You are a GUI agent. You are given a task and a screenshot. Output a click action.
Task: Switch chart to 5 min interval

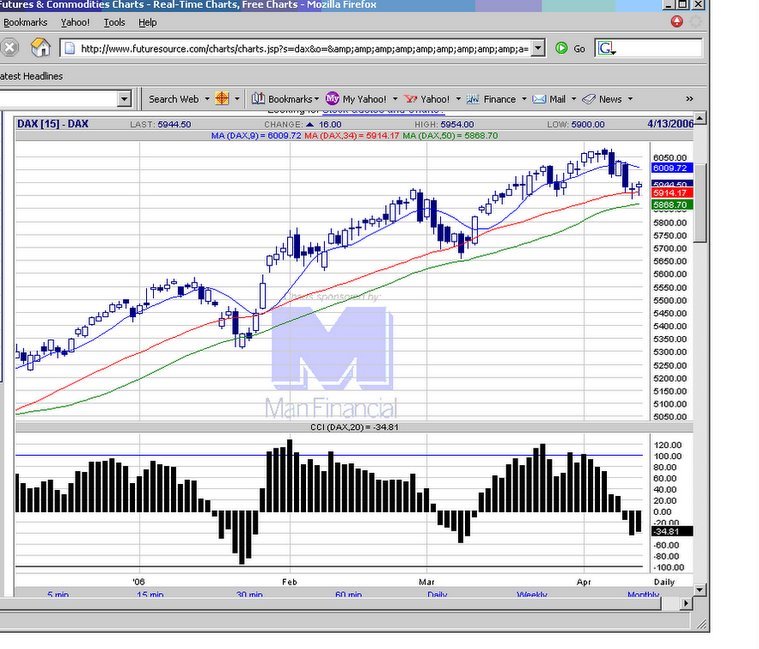58,594
